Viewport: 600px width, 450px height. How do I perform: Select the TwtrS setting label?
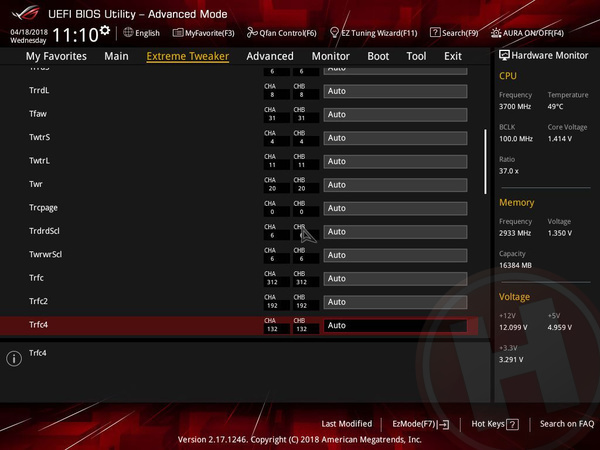coord(39,137)
